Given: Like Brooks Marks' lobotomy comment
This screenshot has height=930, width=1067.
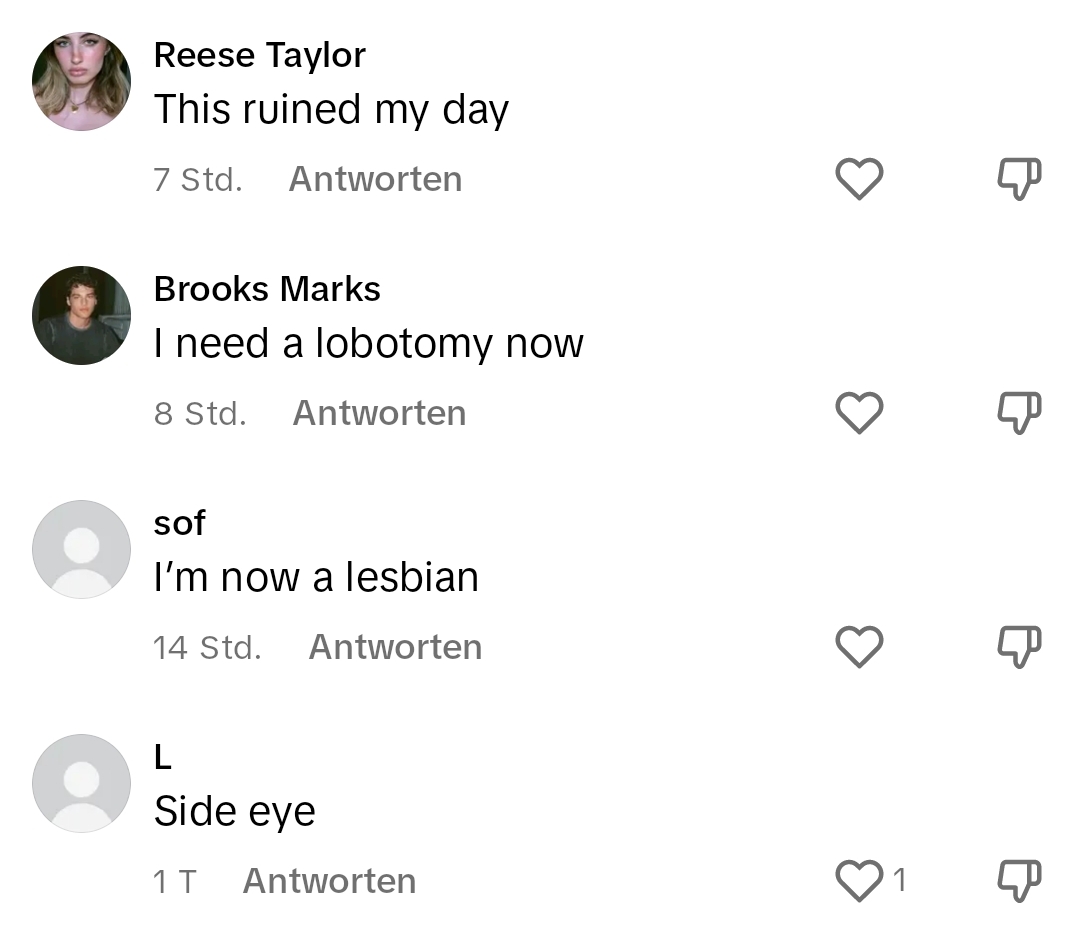Looking at the screenshot, I should (x=859, y=413).
